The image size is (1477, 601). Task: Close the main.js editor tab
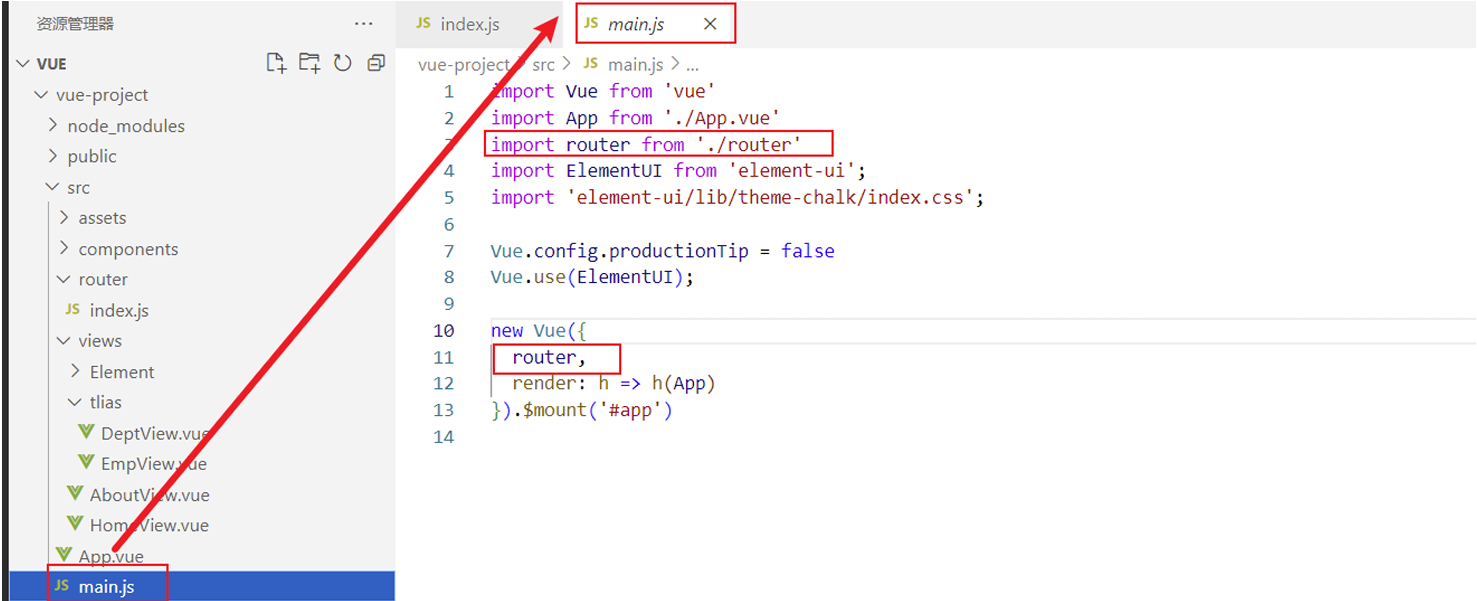[x=710, y=24]
